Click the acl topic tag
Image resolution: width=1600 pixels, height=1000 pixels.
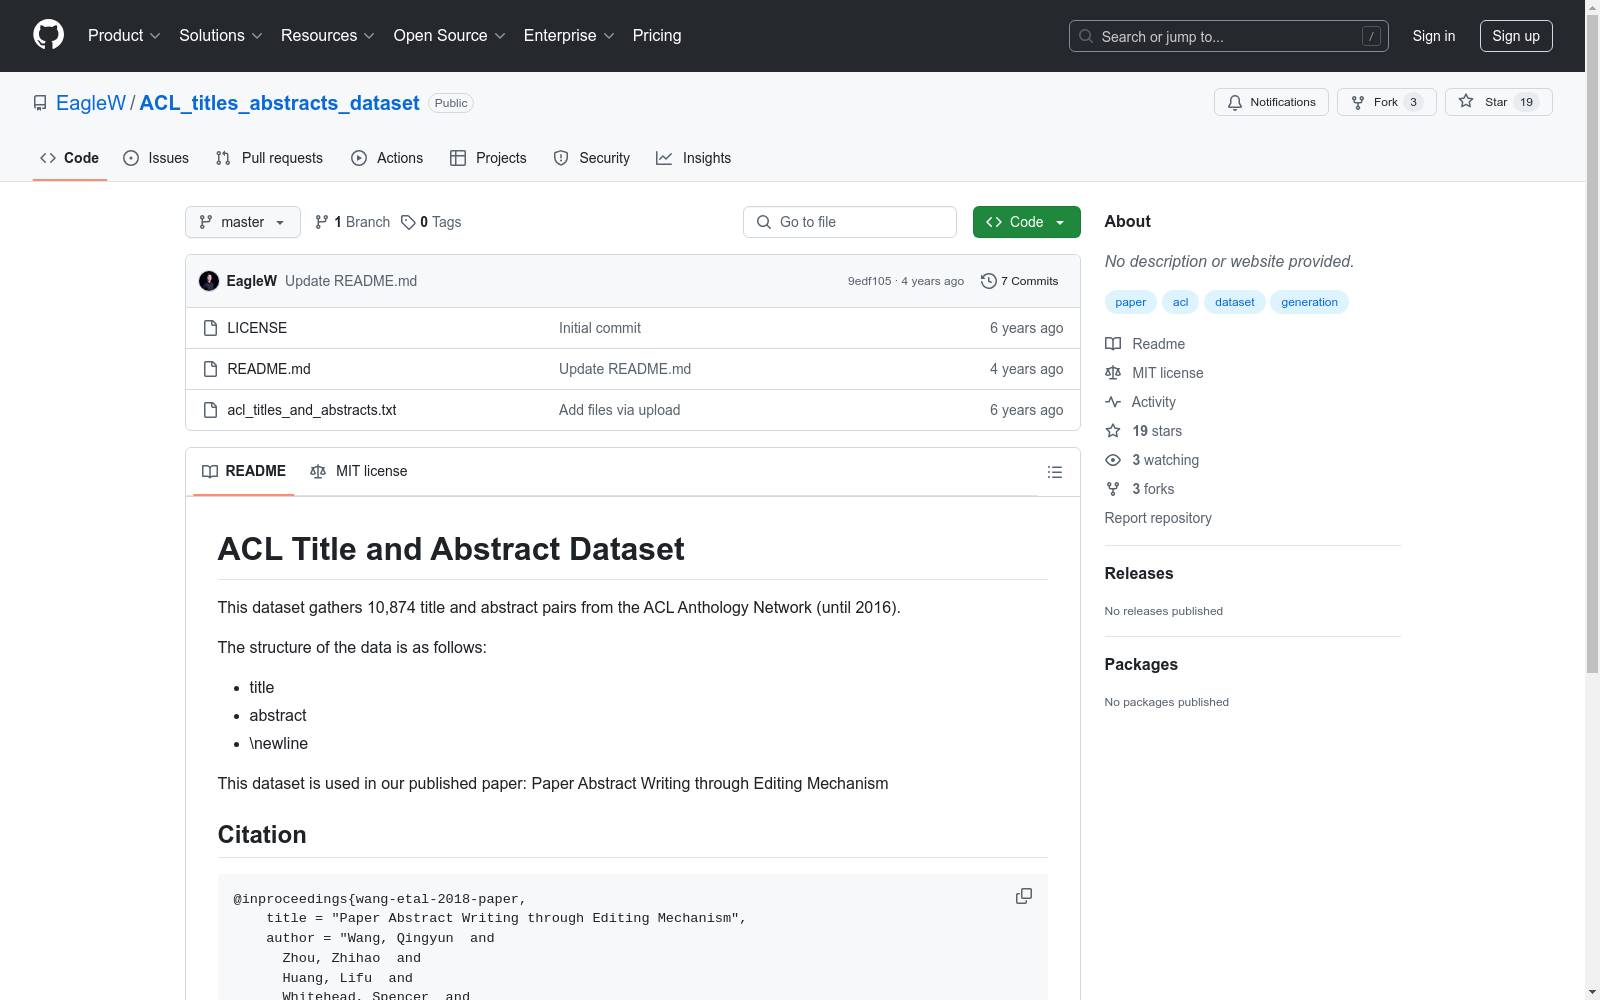1181,302
